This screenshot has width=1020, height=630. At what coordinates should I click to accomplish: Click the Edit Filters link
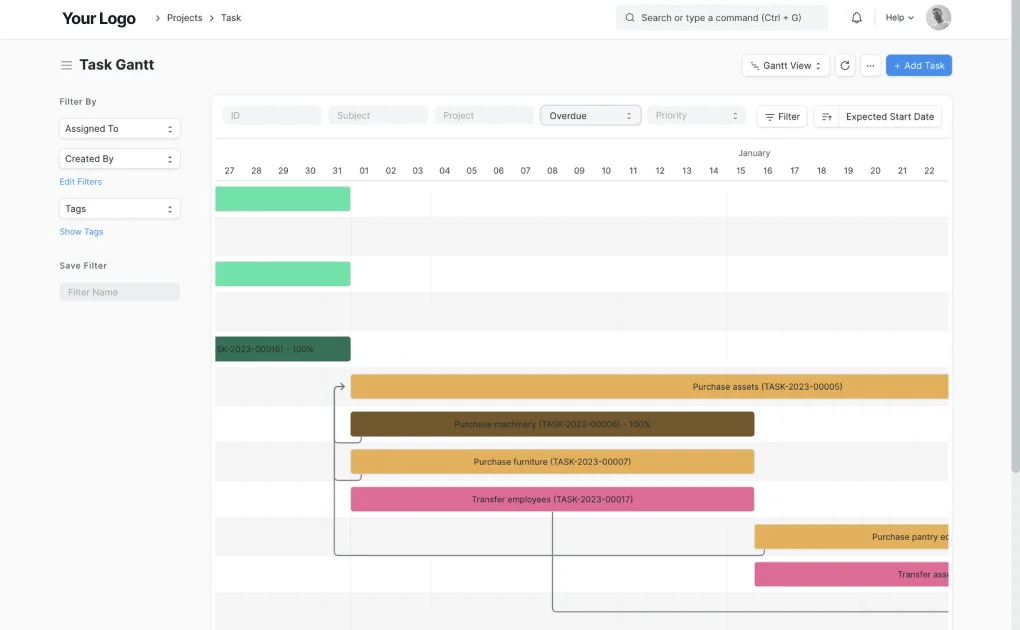click(x=80, y=181)
